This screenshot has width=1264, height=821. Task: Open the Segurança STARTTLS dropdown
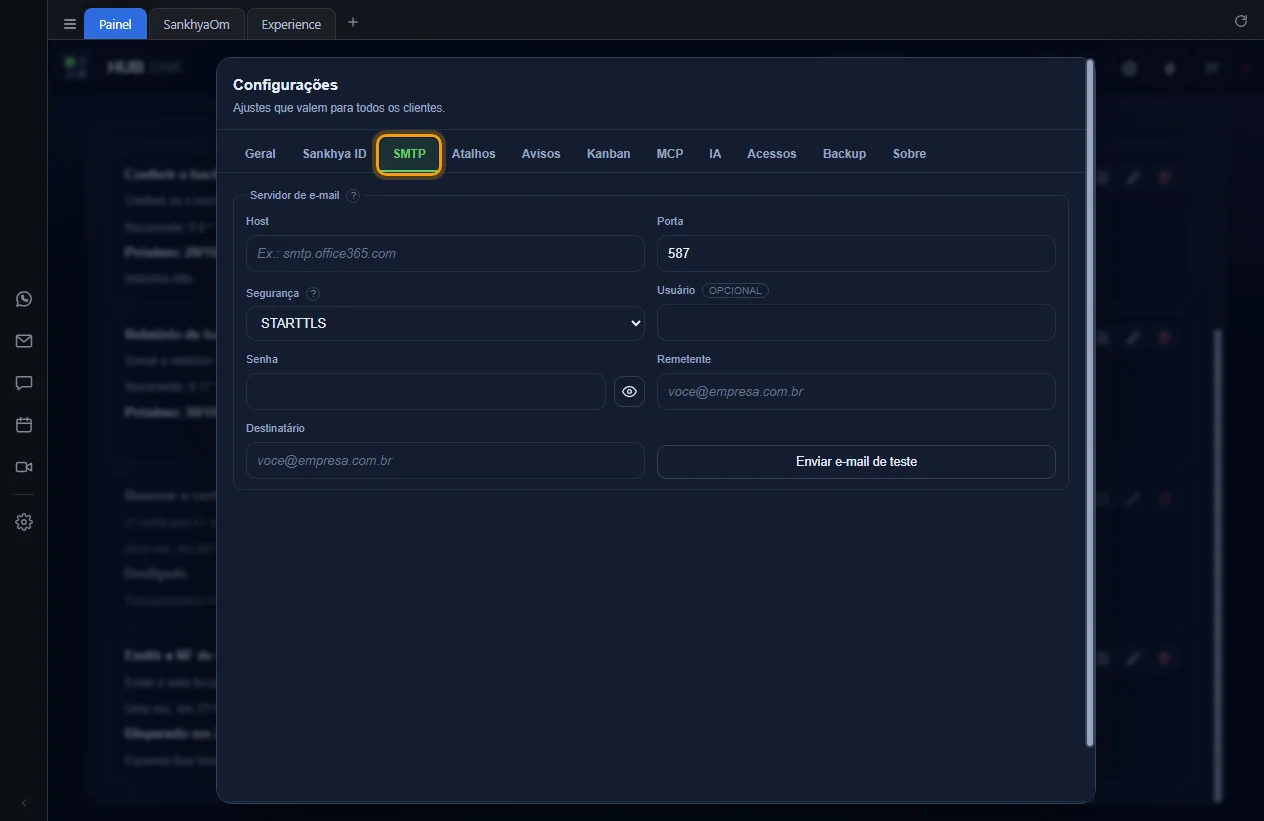click(445, 323)
